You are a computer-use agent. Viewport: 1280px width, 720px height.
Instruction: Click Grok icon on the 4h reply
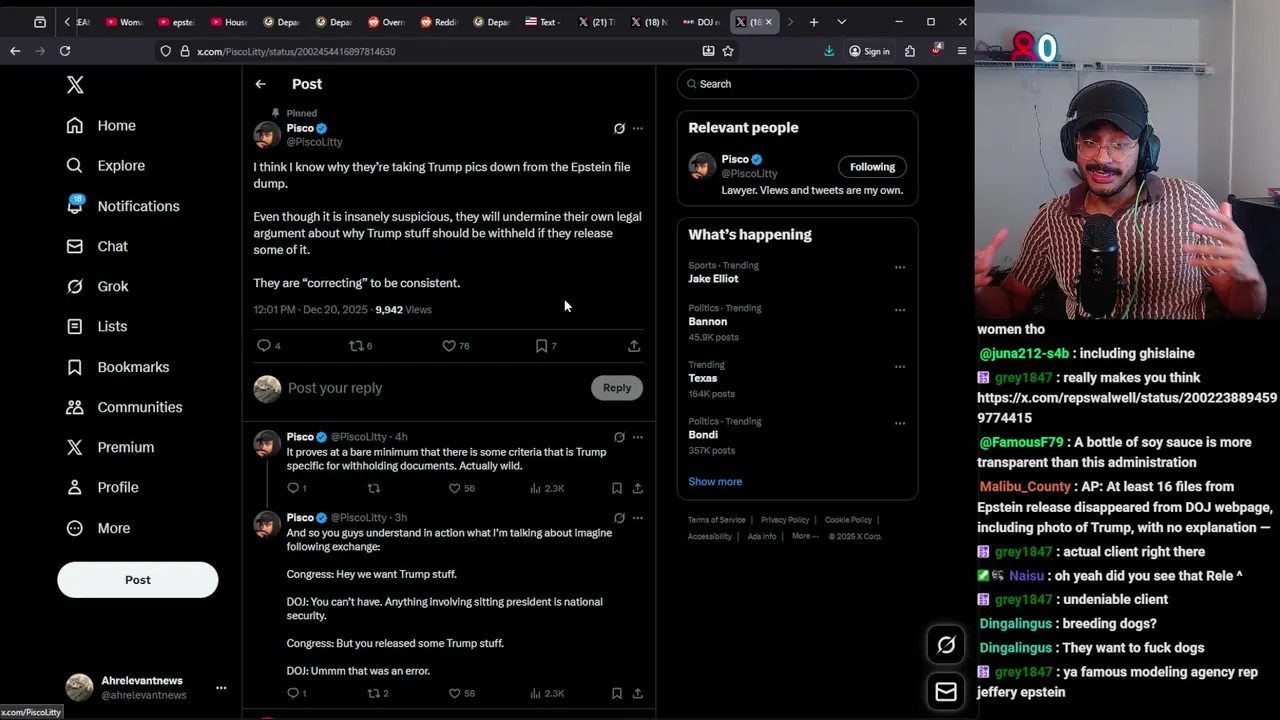click(619, 437)
